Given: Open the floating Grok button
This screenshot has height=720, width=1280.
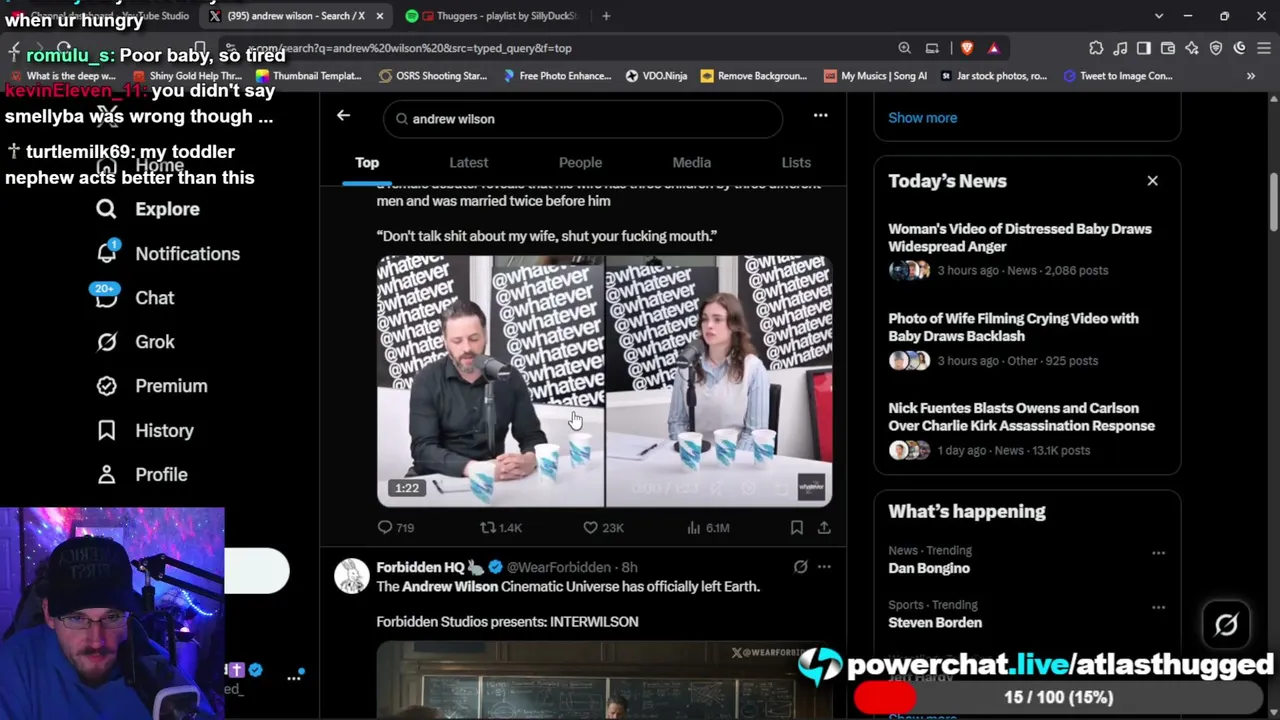Looking at the screenshot, I should click(1226, 625).
